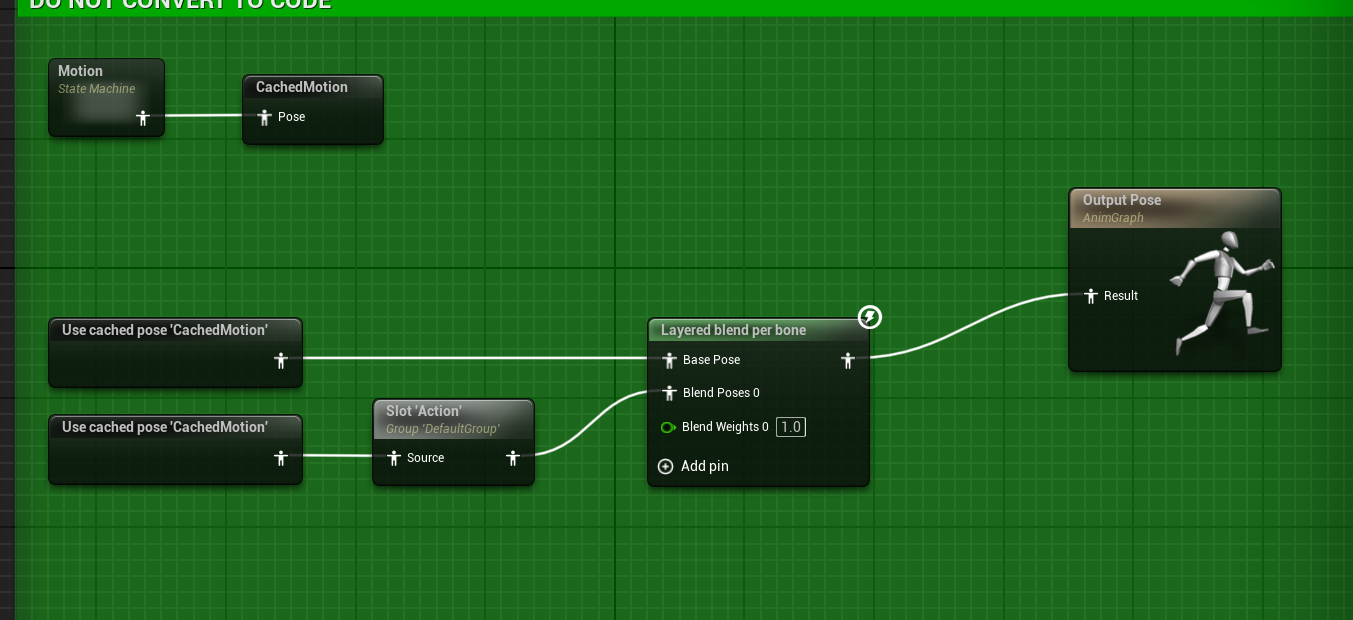Select the Layered blend per bone node title

click(x=733, y=330)
